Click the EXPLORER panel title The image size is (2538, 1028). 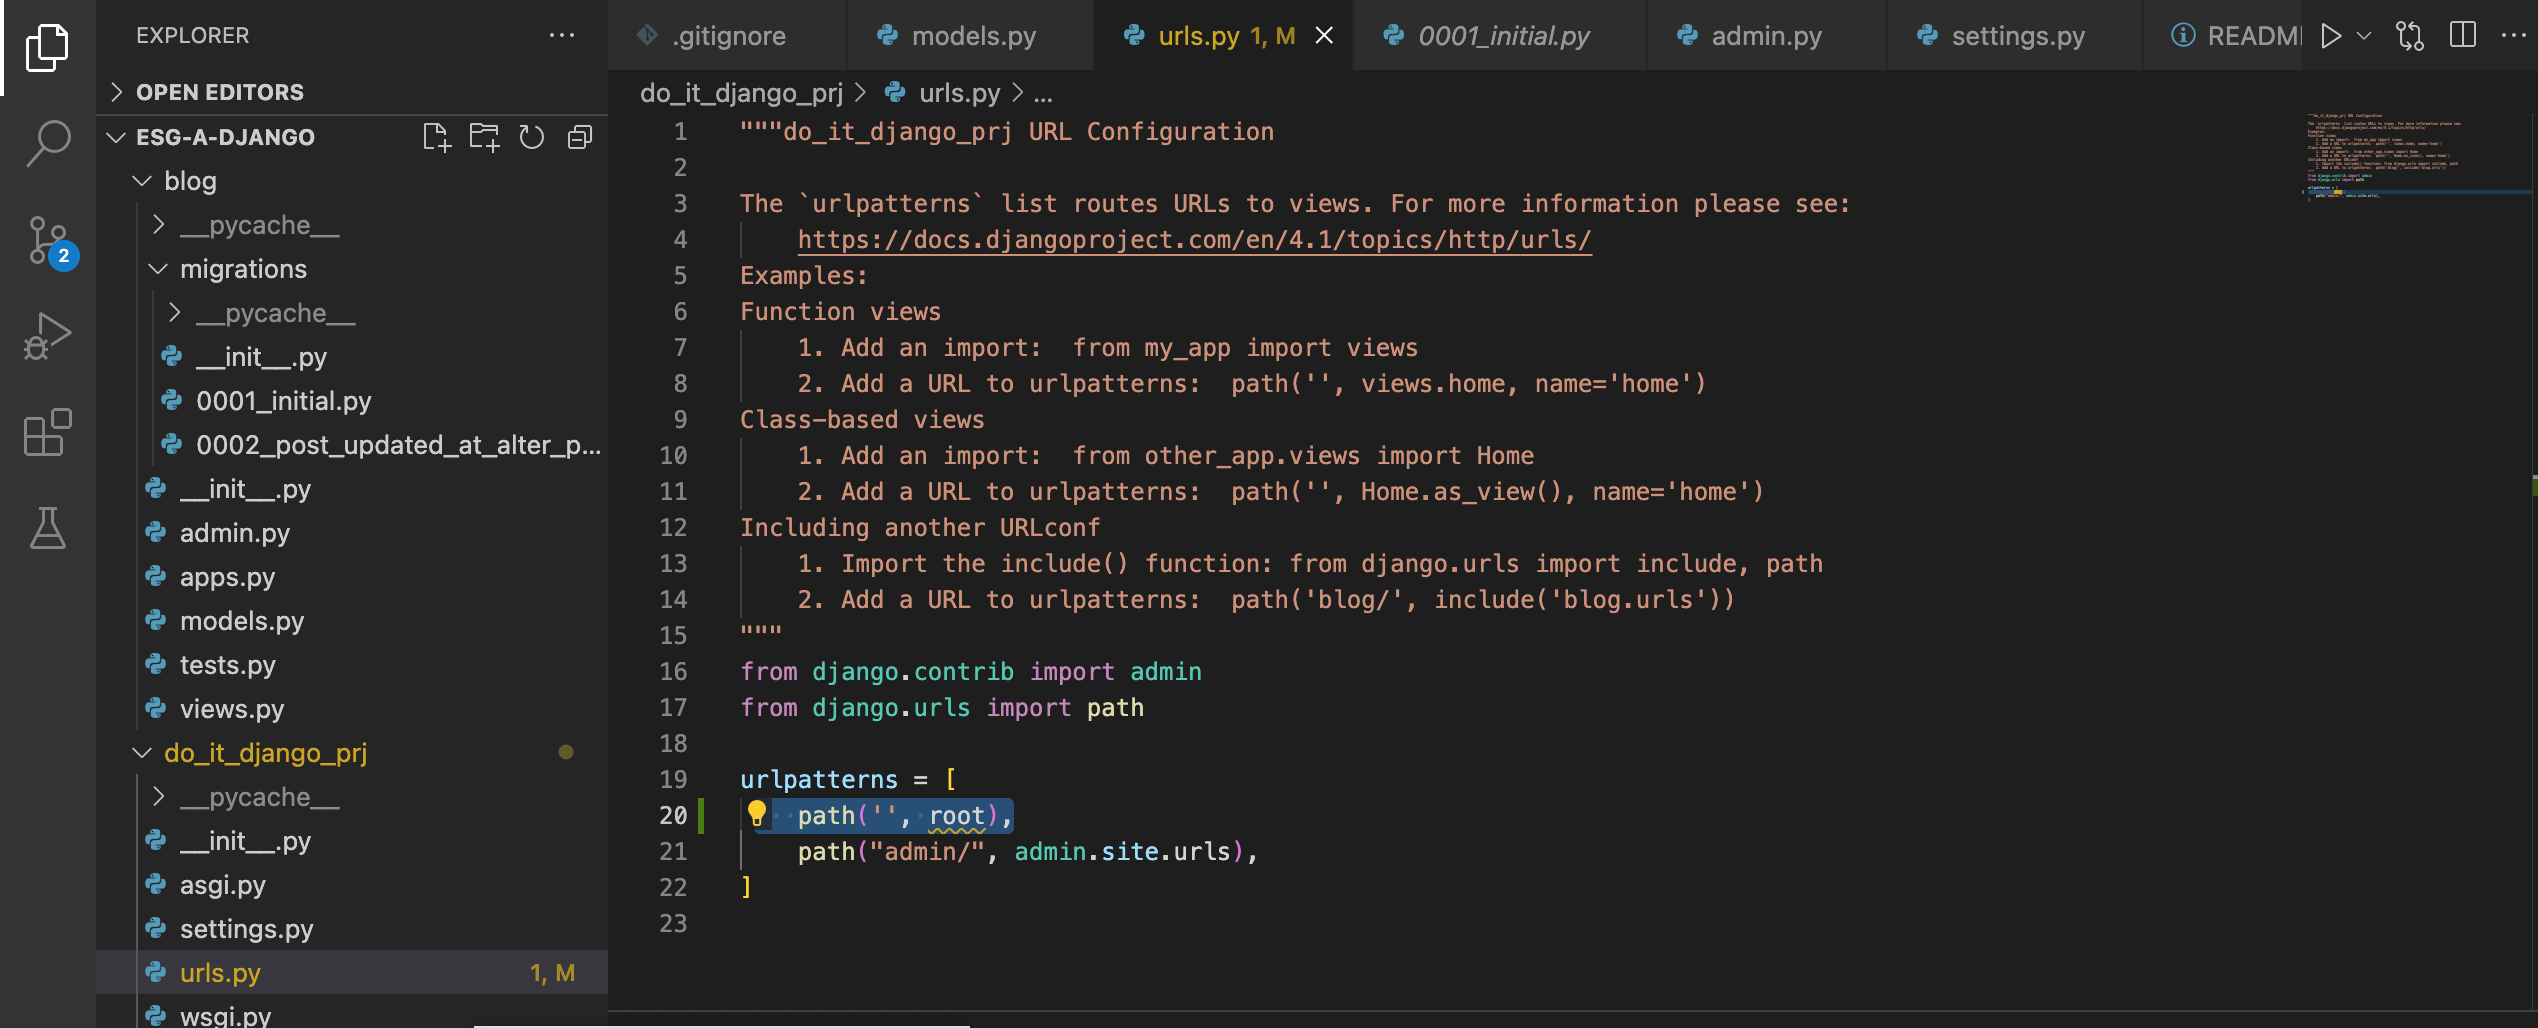(x=193, y=36)
